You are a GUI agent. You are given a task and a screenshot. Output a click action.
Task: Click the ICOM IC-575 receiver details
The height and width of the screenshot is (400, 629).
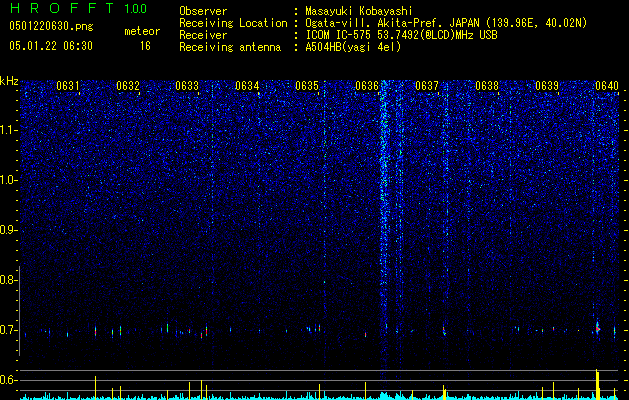(x=401, y=35)
